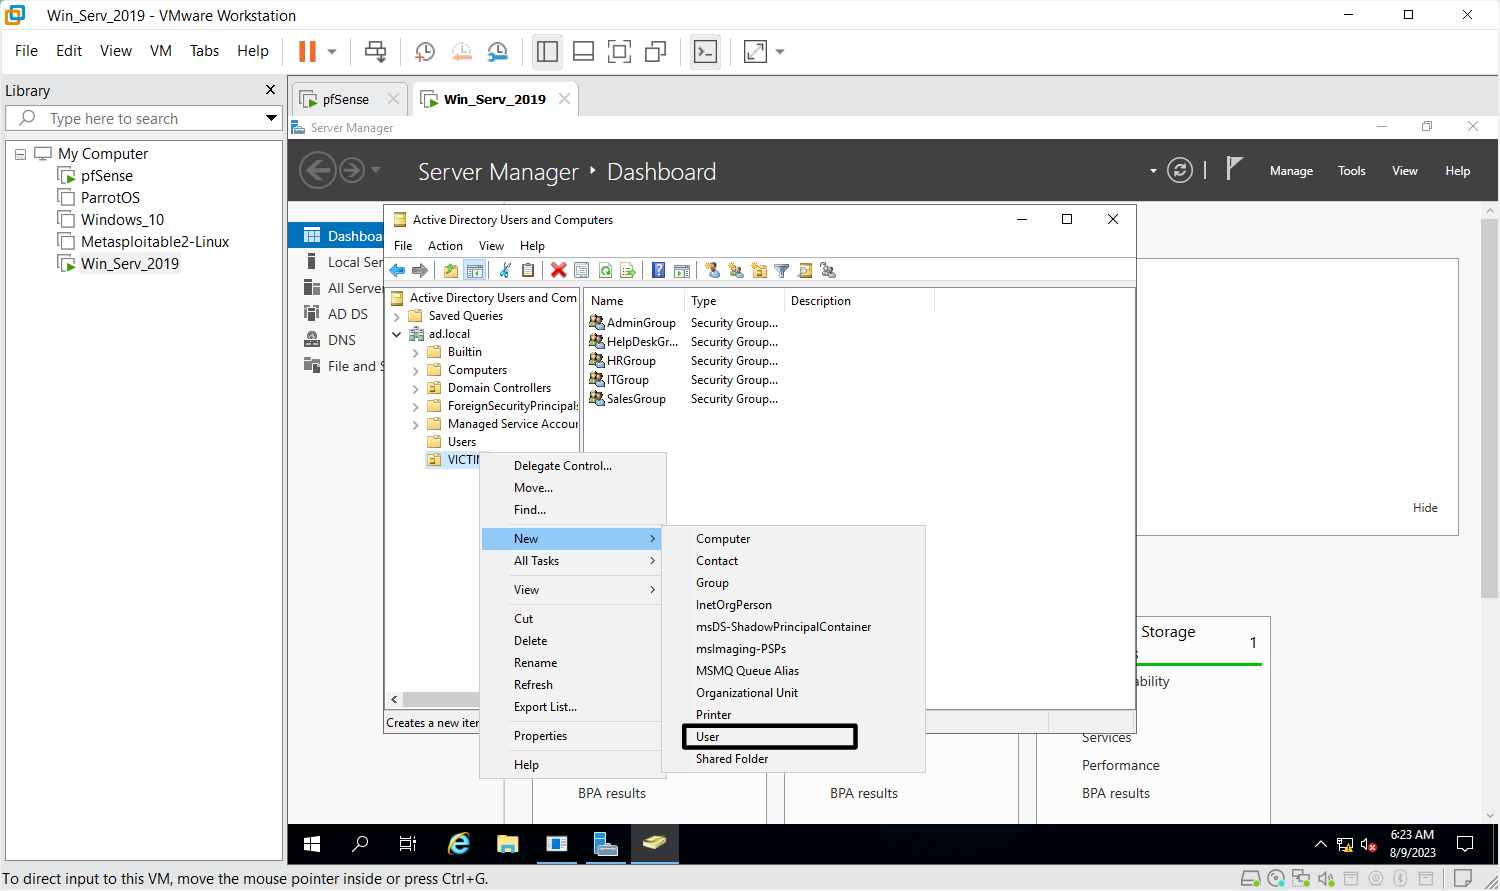Expand the Domain Controllers chevron

click(416, 388)
